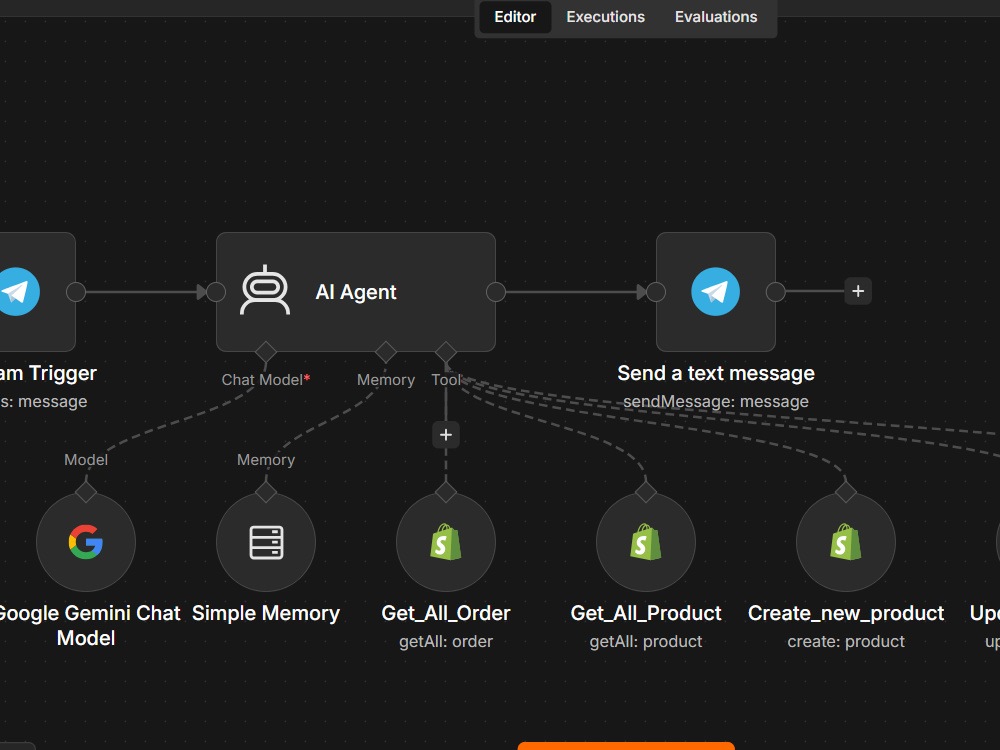Click AI Agent Chat Model diamond connector

[x=265, y=351]
